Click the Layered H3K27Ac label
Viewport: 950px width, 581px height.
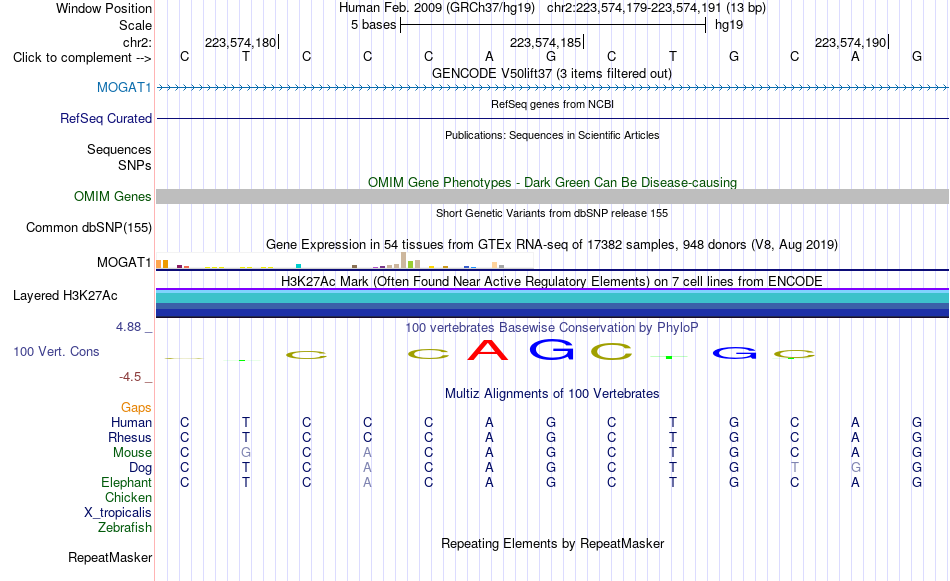[x=65, y=295]
